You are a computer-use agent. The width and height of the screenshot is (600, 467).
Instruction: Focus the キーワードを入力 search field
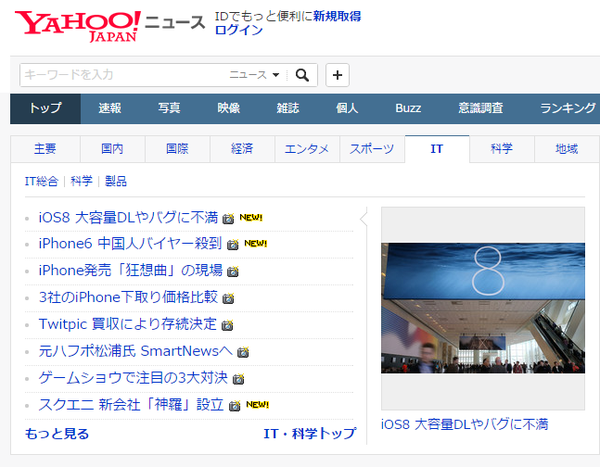(x=122, y=75)
